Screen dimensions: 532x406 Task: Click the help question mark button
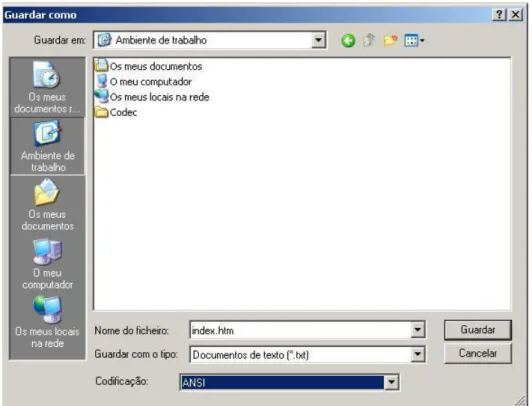pyautogui.click(x=499, y=15)
